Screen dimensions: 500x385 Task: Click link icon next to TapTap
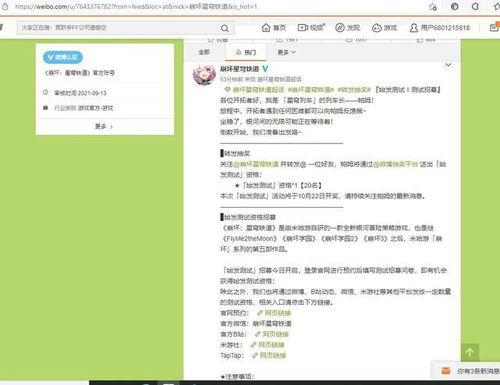point(255,355)
